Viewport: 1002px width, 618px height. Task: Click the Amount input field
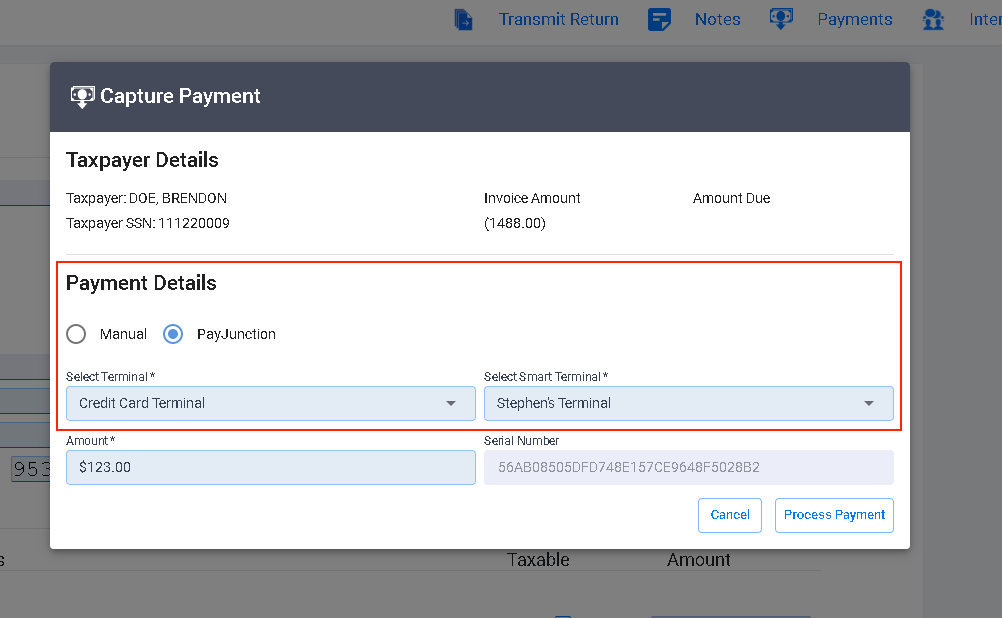point(271,467)
